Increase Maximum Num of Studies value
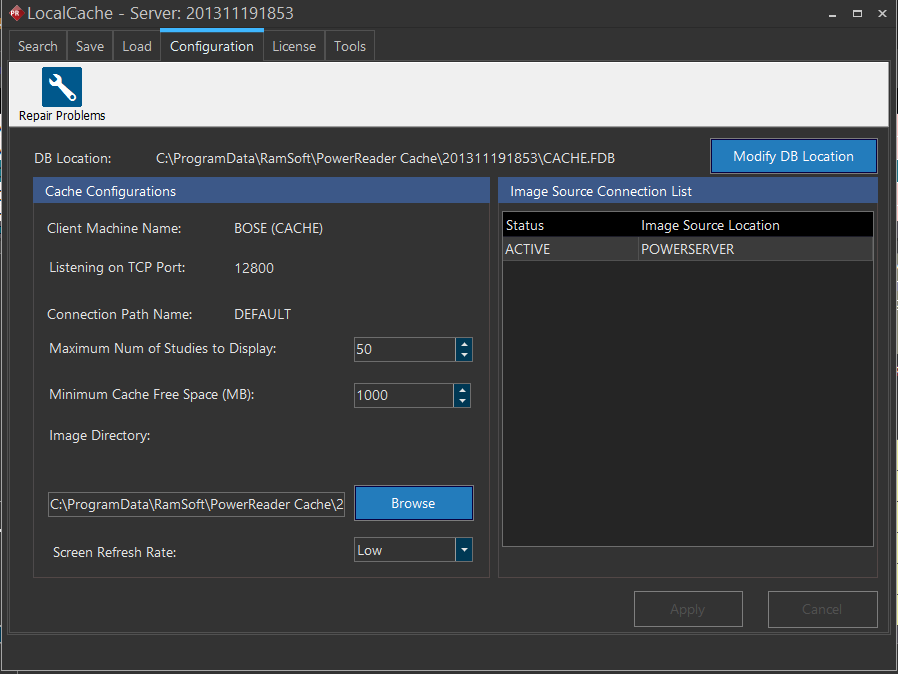Viewport: 898px width, 674px height. tap(463, 344)
